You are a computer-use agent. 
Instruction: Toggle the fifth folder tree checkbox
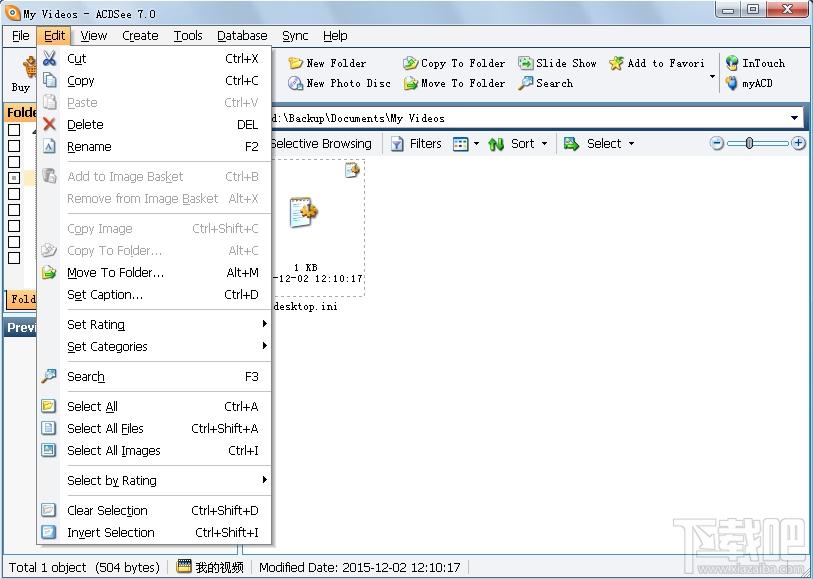(x=14, y=194)
